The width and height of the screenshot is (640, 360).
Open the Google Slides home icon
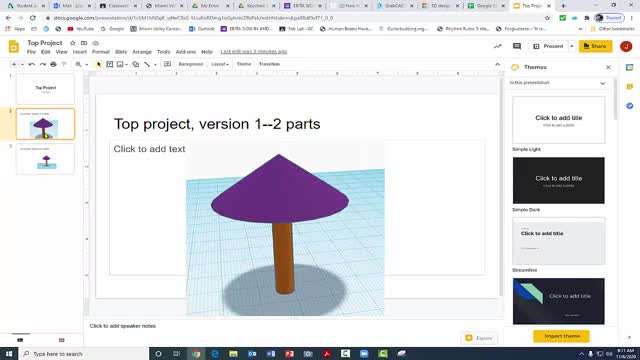[x=13, y=47]
